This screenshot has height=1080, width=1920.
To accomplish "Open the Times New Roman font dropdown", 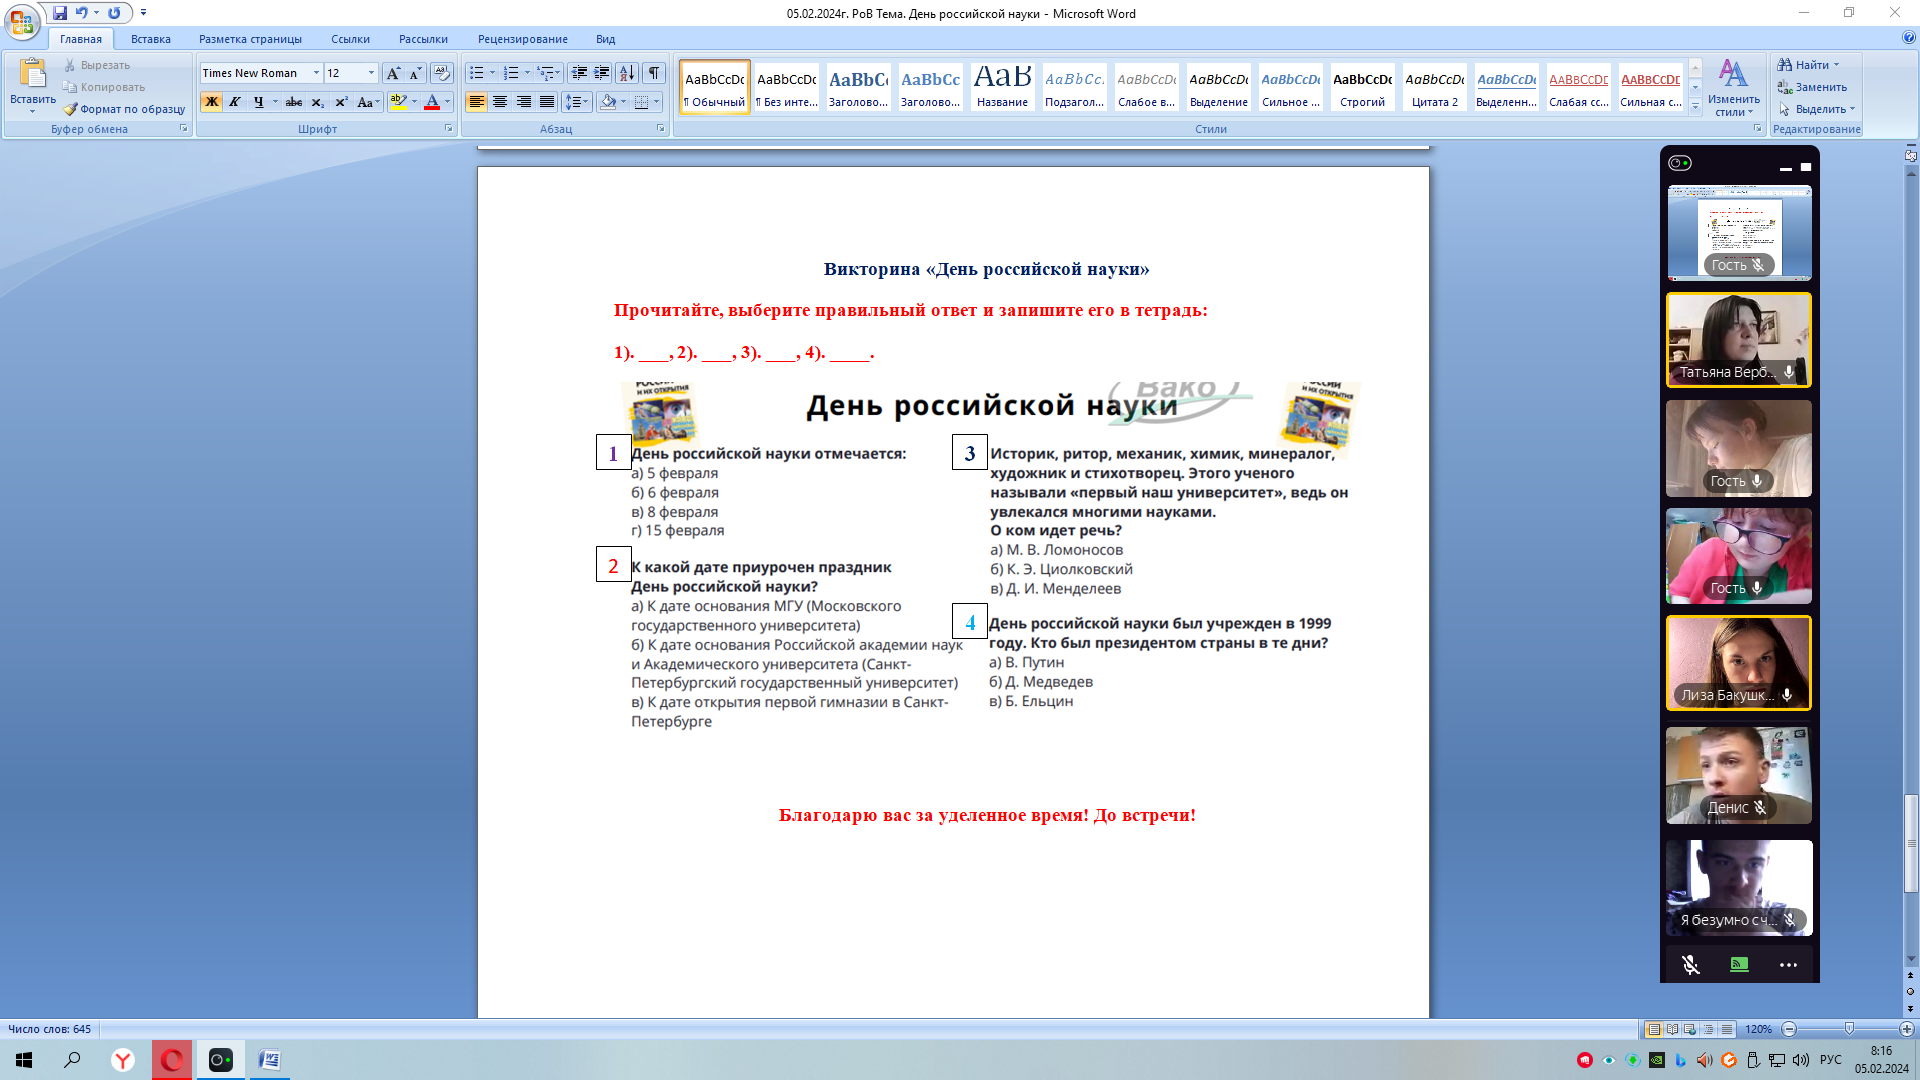I will coord(316,73).
